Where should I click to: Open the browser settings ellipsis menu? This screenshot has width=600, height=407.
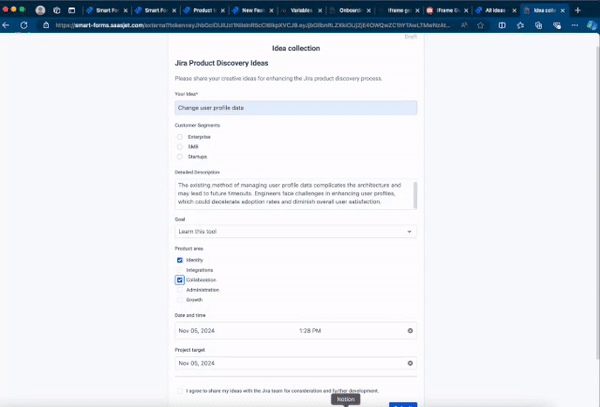(575, 25)
